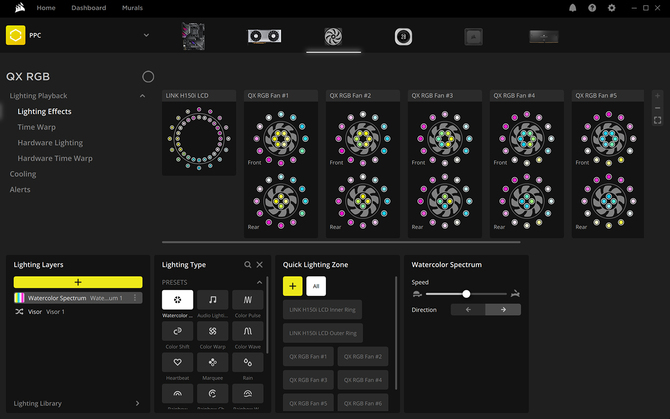670x419 pixels.
Task: Select the graphics card device thumbnail
Action: click(x=264, y=36)
